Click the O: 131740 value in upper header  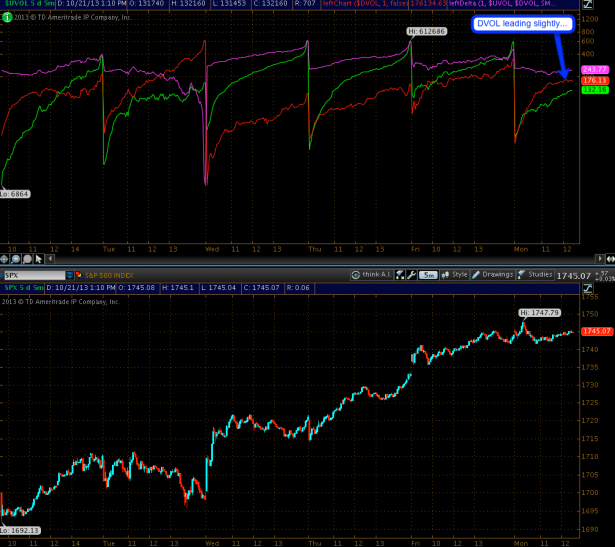click(x=149, y=4)
